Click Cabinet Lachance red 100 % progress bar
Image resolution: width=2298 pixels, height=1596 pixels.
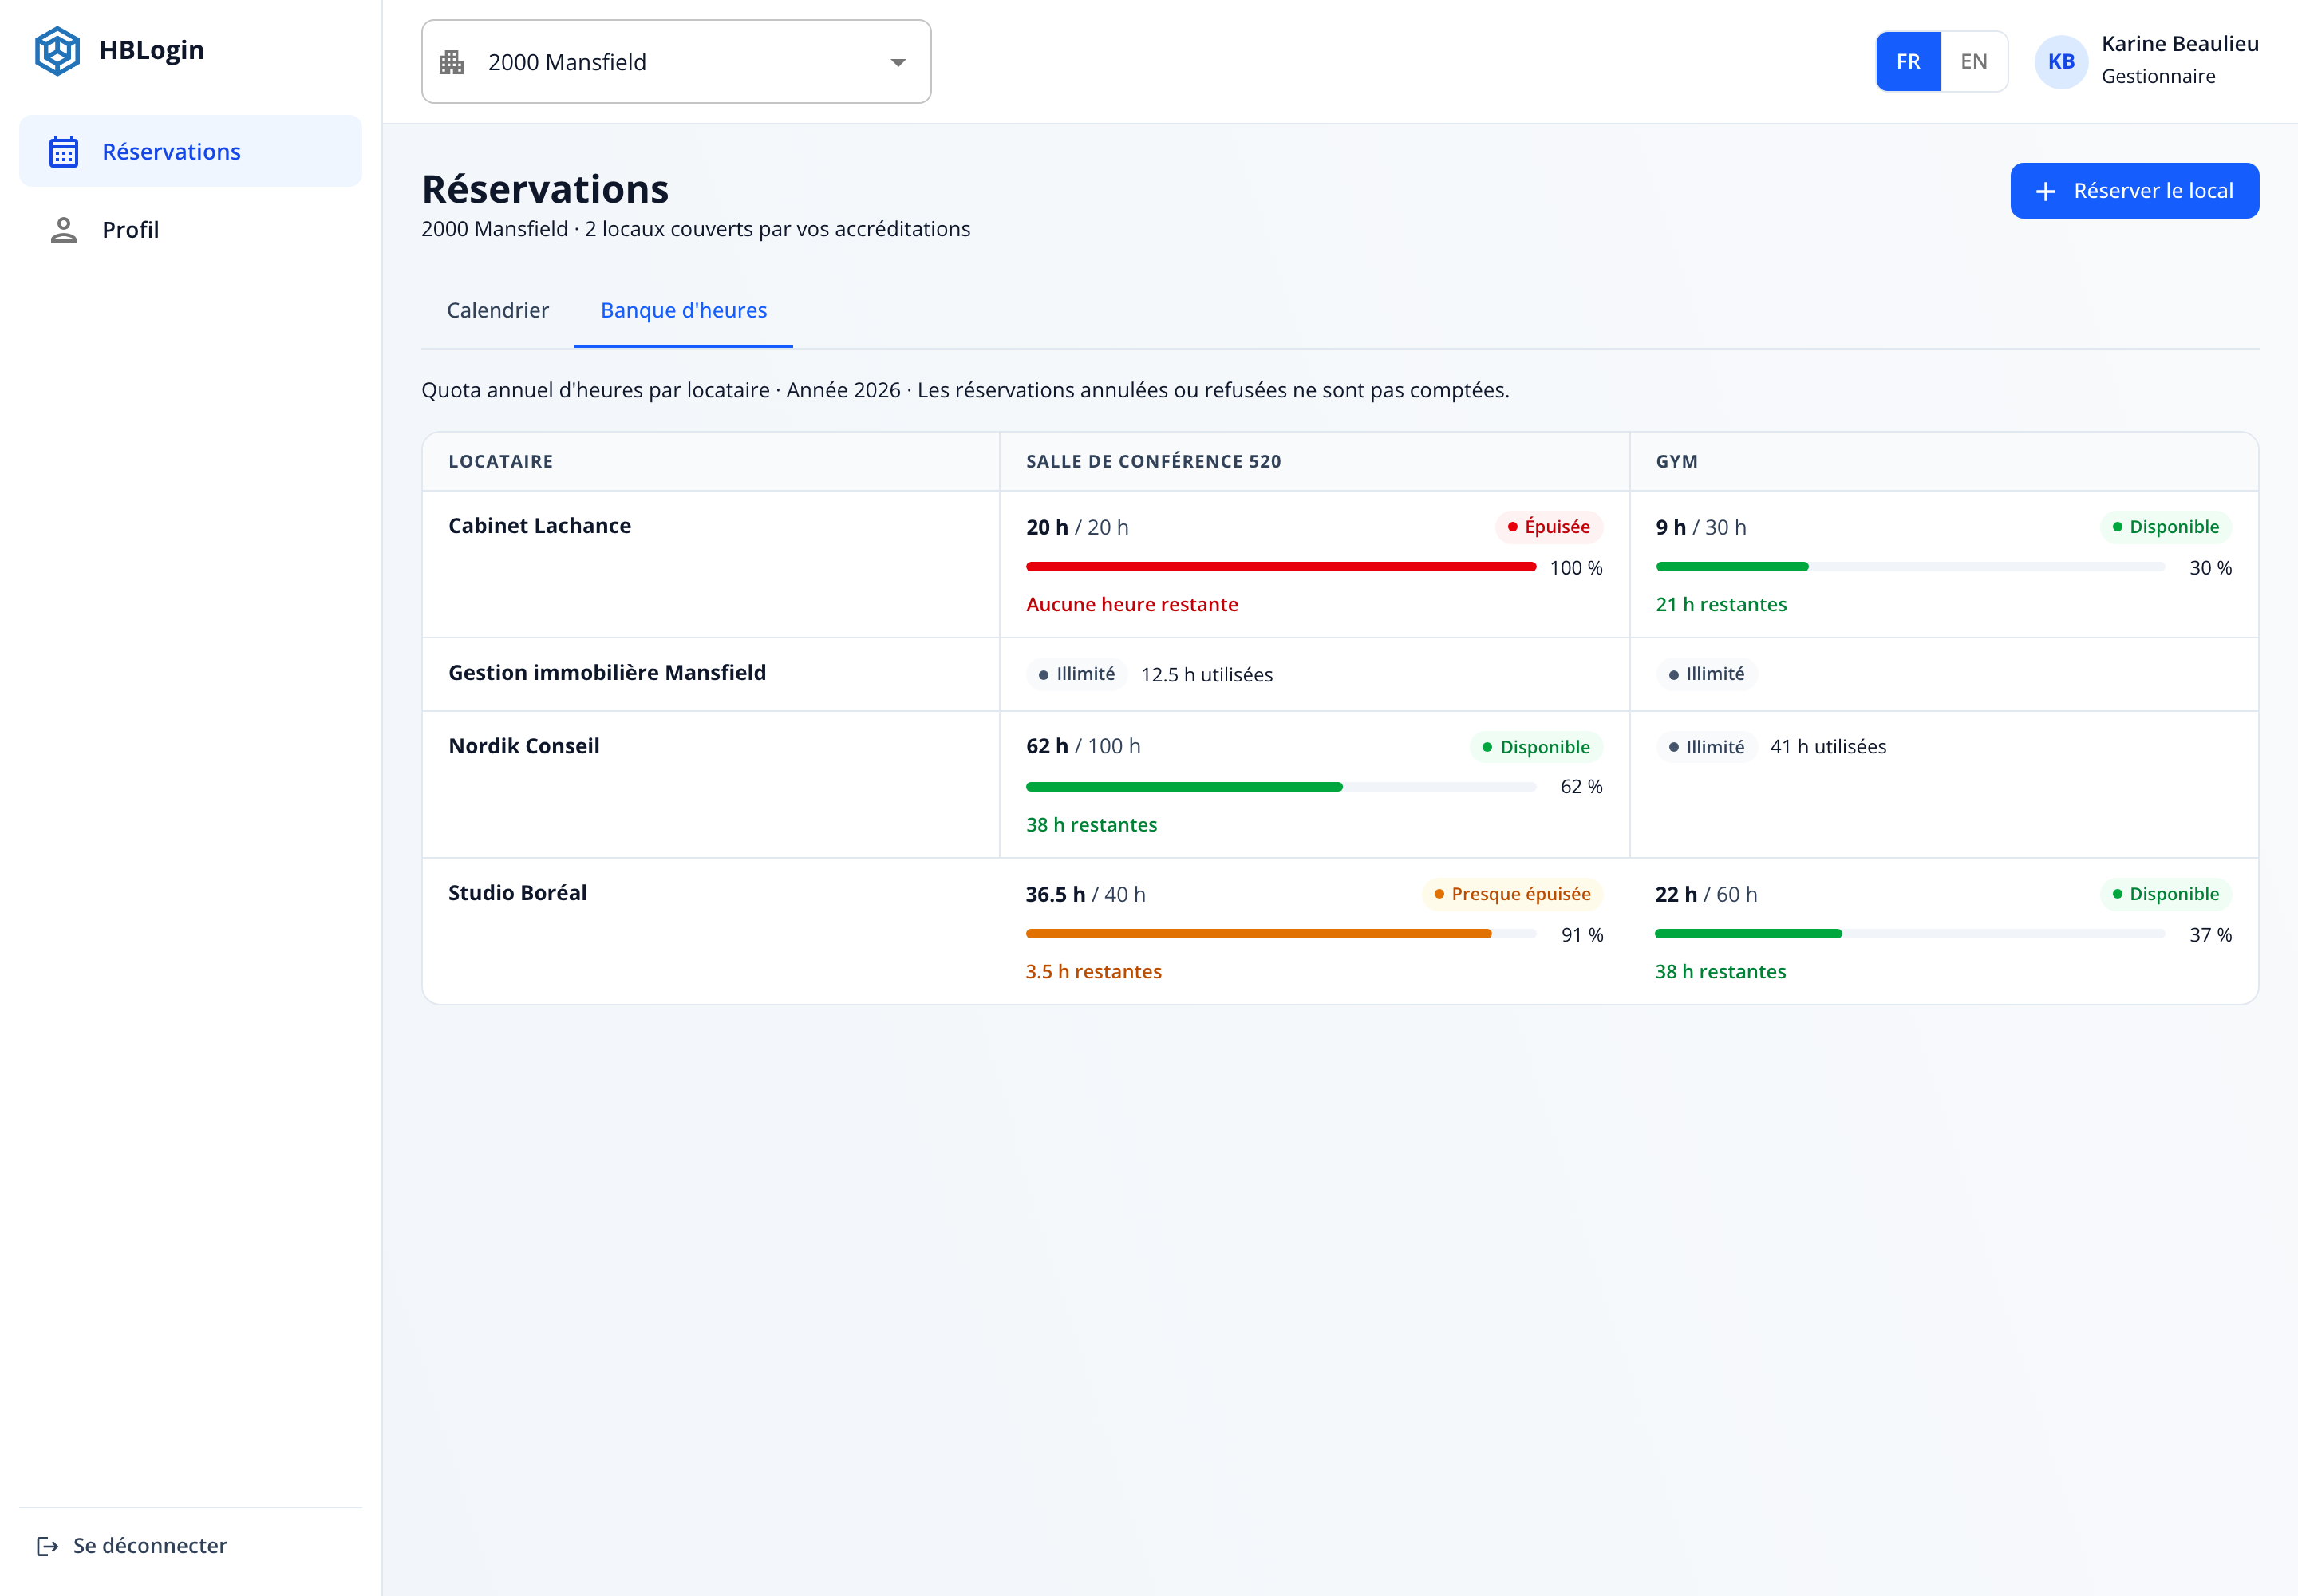pos(1280,567)
